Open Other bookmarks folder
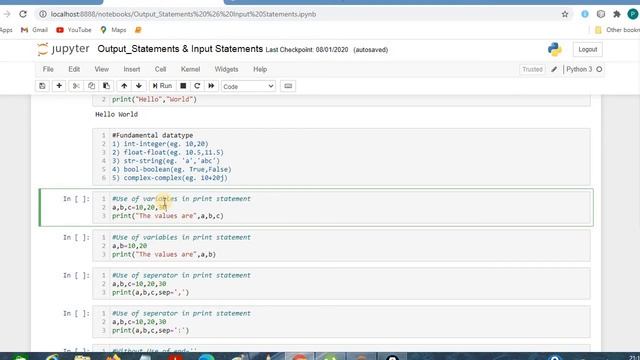The image size is (640, 360). (x=617, y=30)
